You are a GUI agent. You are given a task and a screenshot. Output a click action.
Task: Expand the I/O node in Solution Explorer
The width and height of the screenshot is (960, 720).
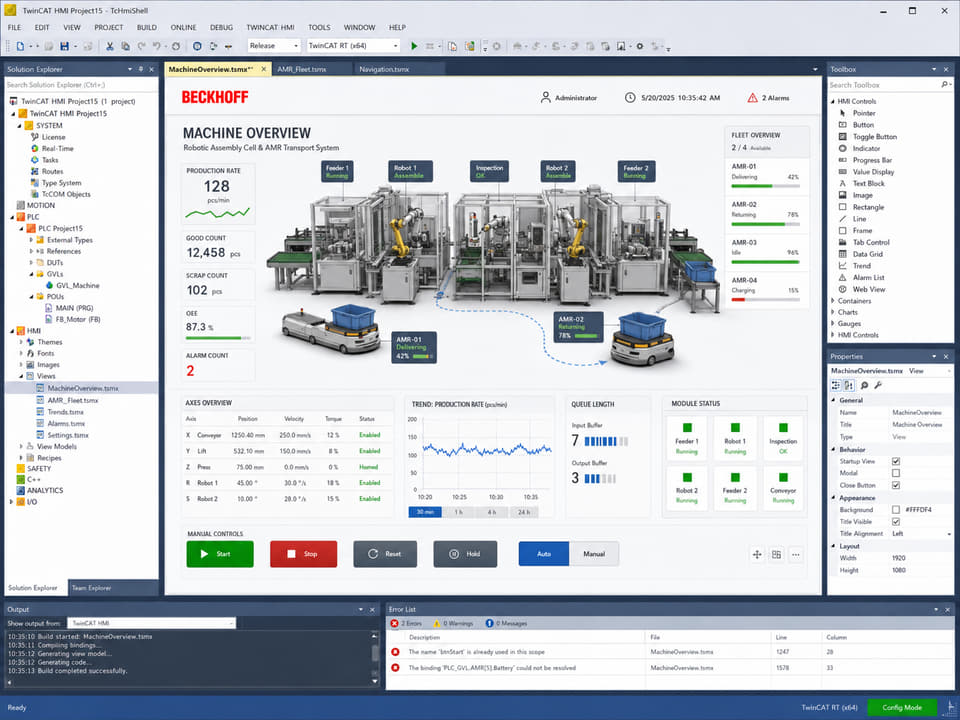(11, 502)
